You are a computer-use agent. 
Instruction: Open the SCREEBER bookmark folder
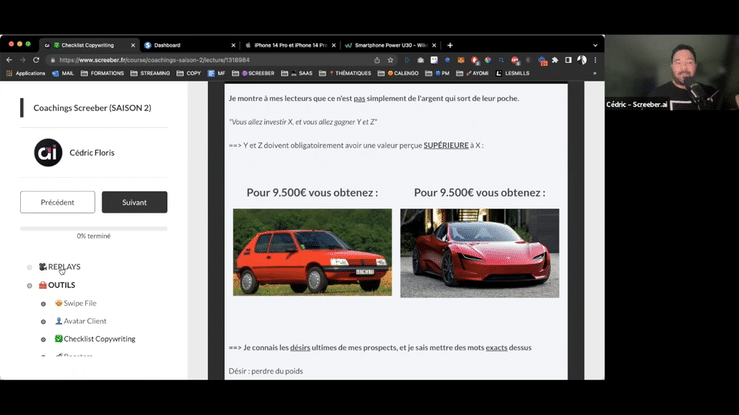coord(253,73)
